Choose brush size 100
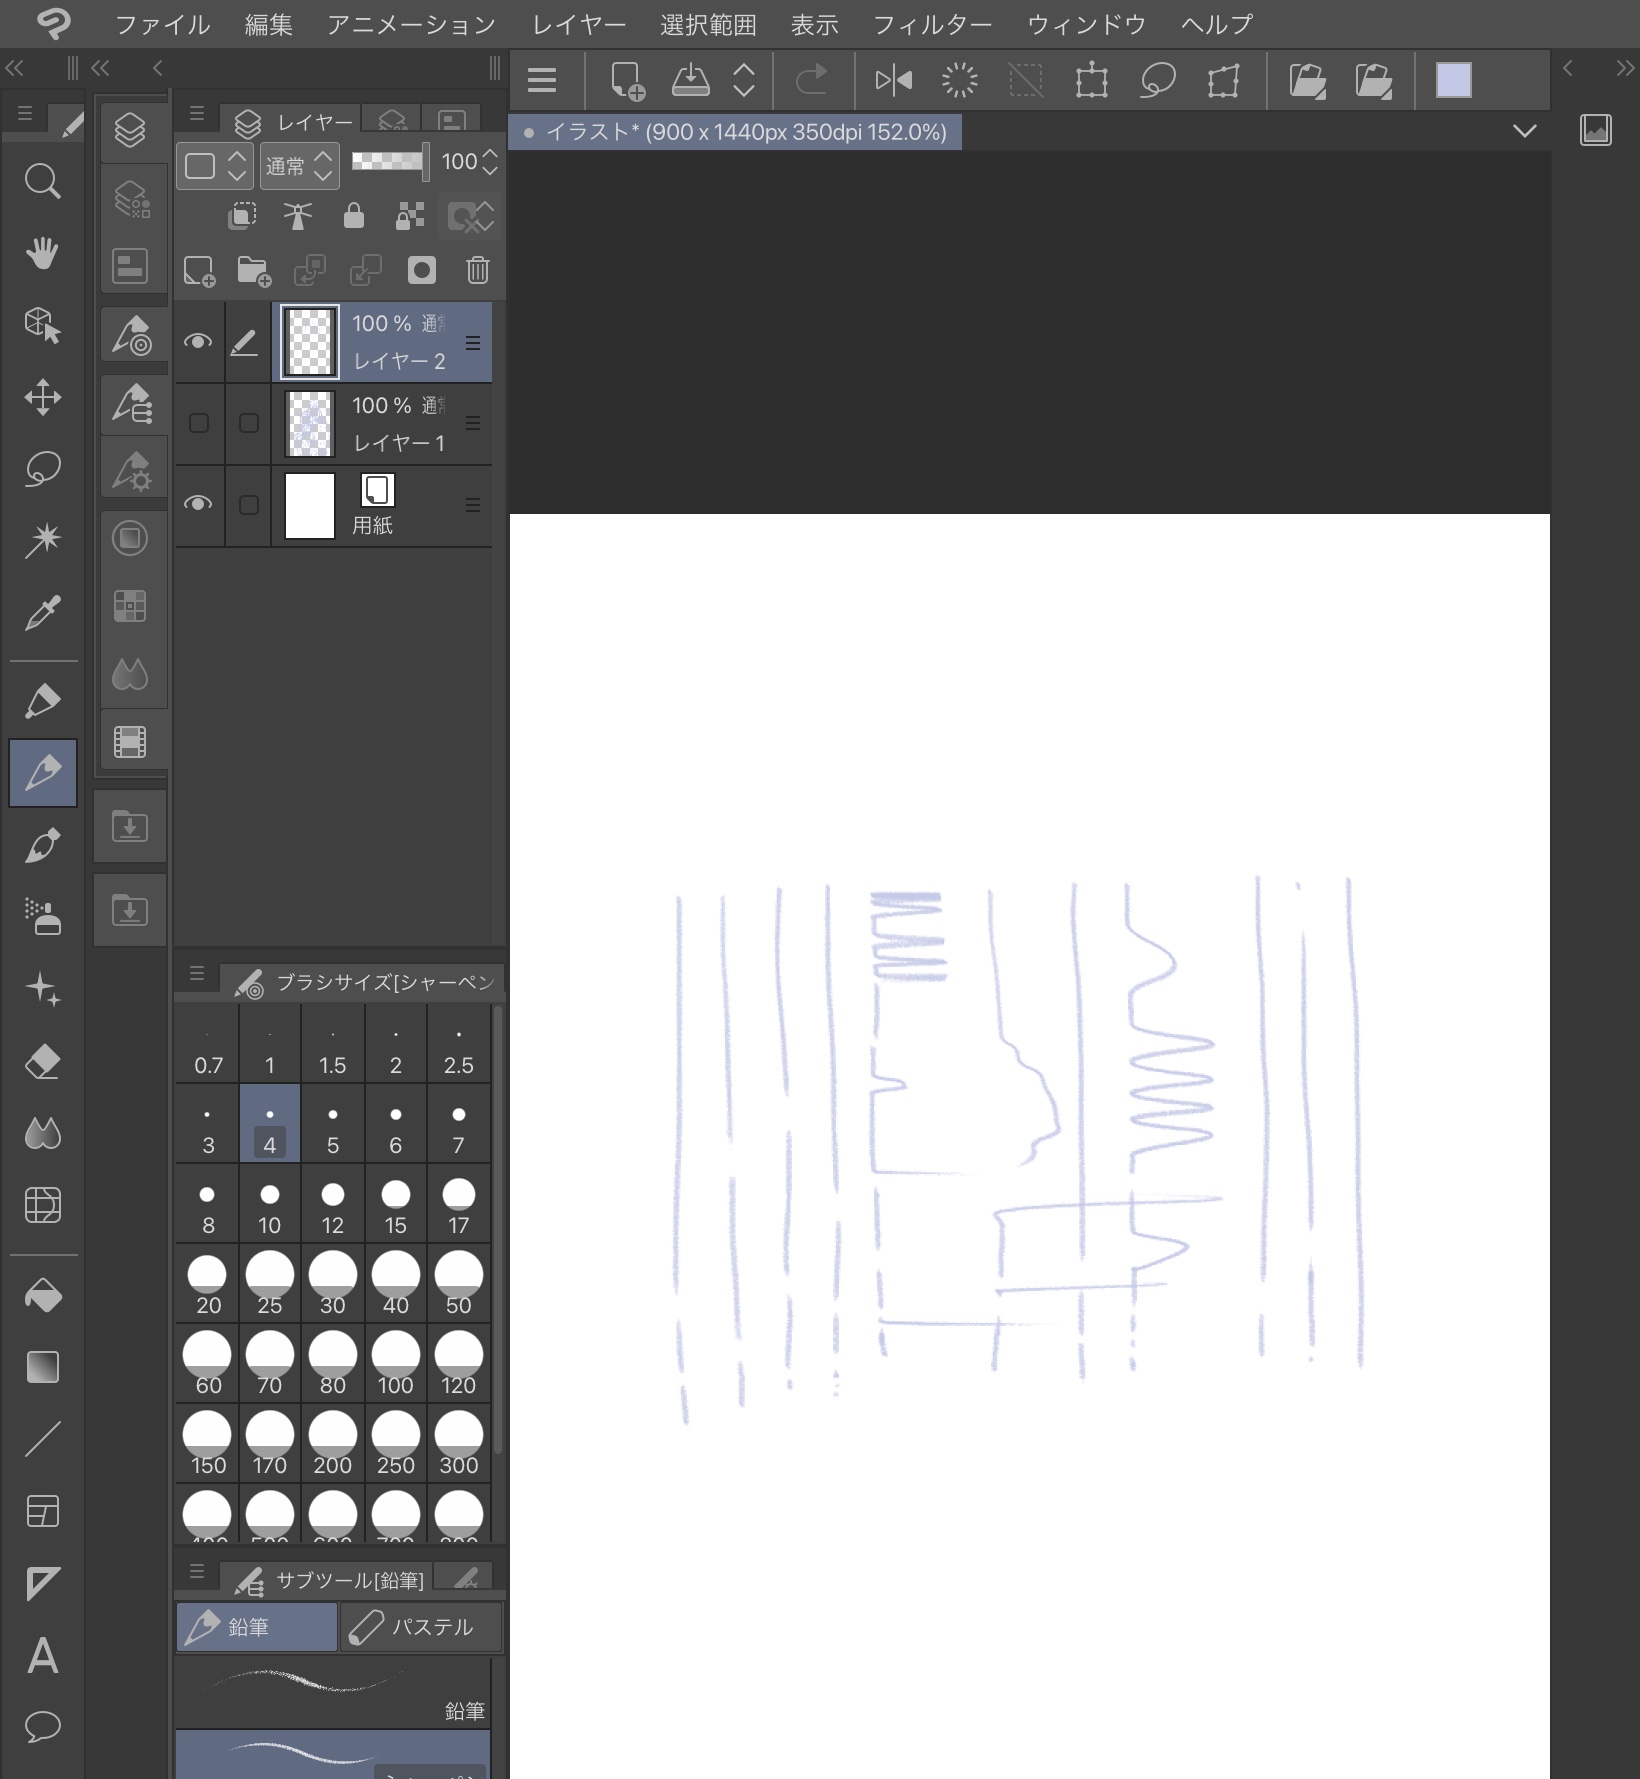This screenshot has width=1640, height=1779. (x=396, y=1364)
